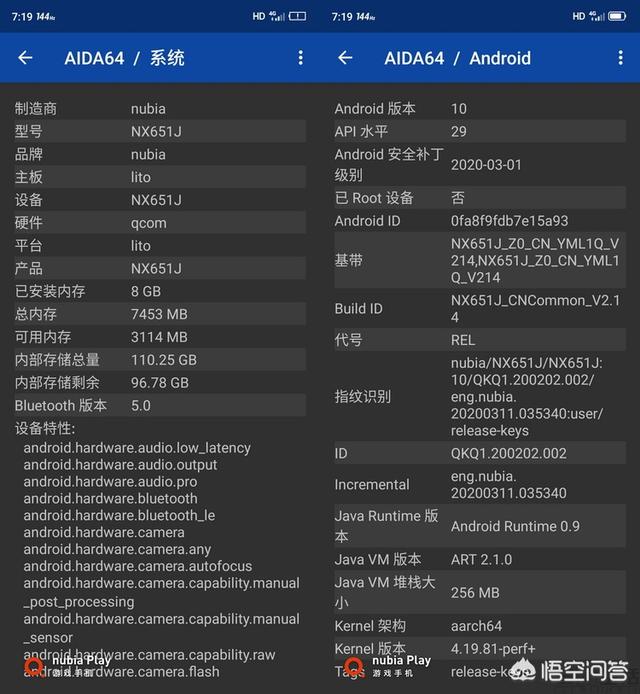The image size is (640, 694).
Task: Select the 代号 value REL
Action: coord(463,340)
